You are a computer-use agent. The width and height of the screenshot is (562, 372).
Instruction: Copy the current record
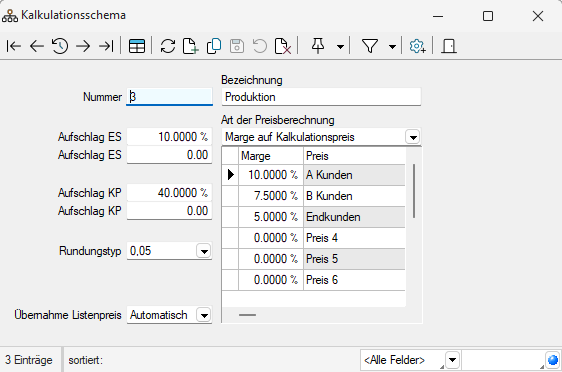[x=214, y=46]
